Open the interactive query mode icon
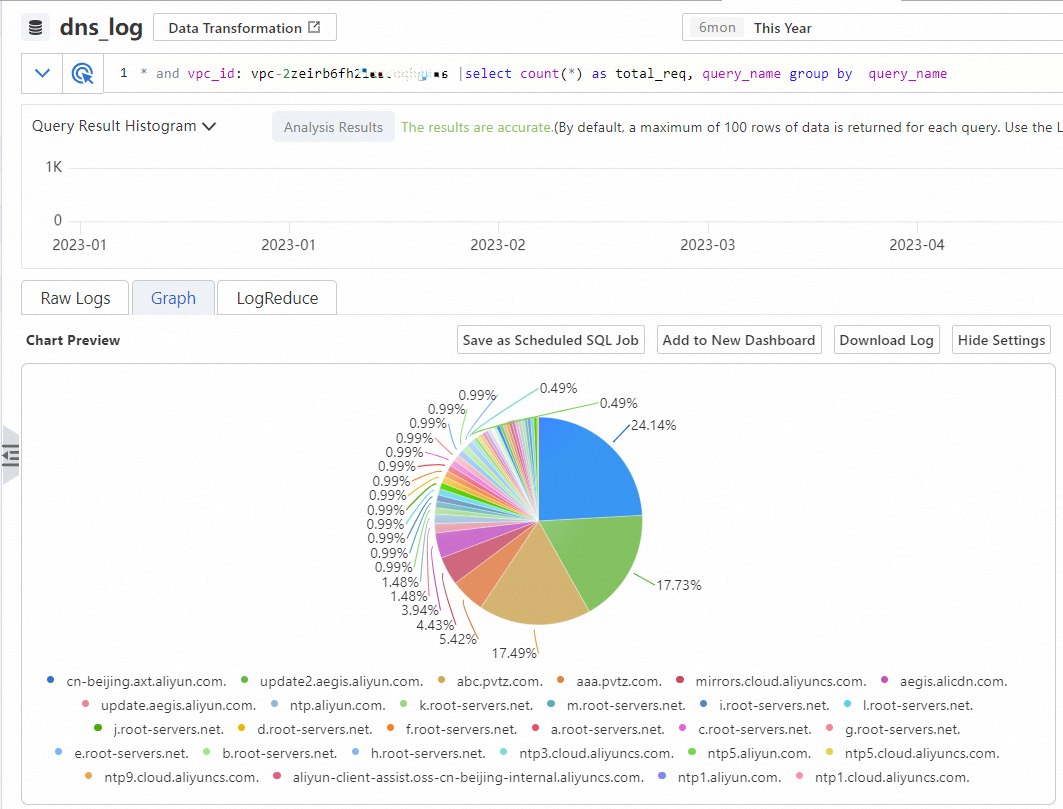The image size is (1063, 809). pos(83,73)
